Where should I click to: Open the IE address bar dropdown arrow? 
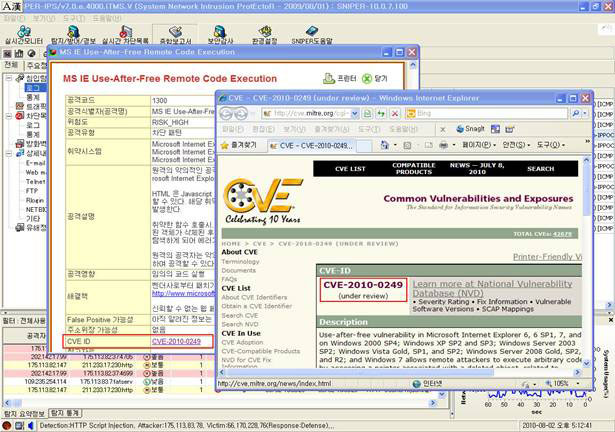(x=355, y=114)
